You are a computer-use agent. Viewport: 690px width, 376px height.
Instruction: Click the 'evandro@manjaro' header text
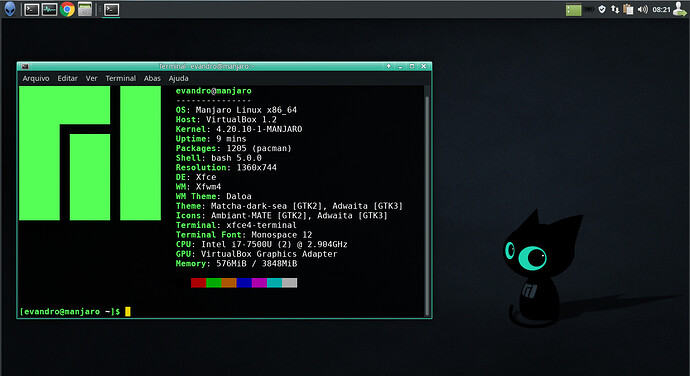[213, 91]
